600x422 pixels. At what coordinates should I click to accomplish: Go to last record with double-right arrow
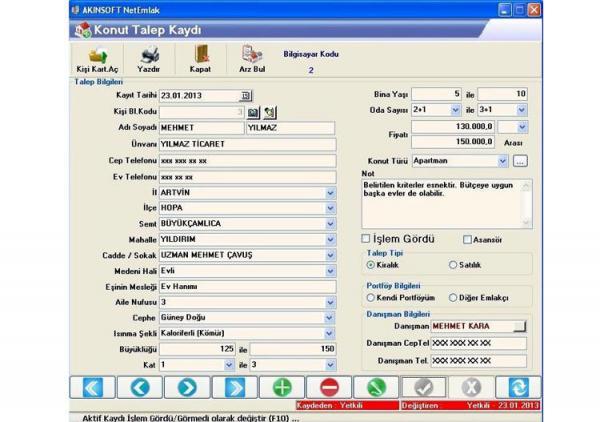point(235,387)
